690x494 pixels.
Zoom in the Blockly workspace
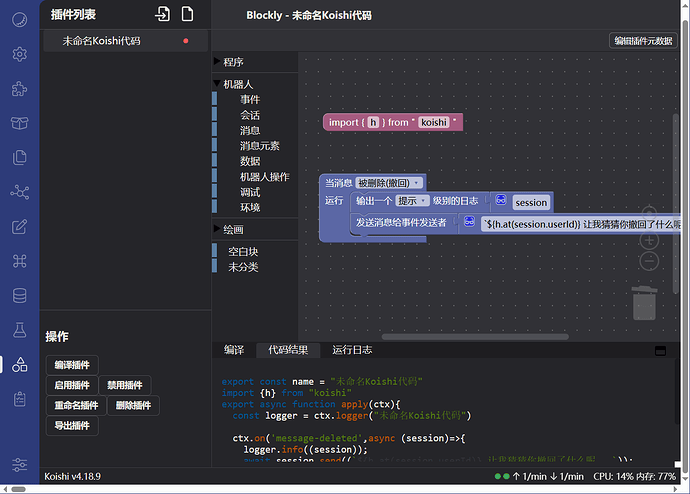[x=649, y=241]
